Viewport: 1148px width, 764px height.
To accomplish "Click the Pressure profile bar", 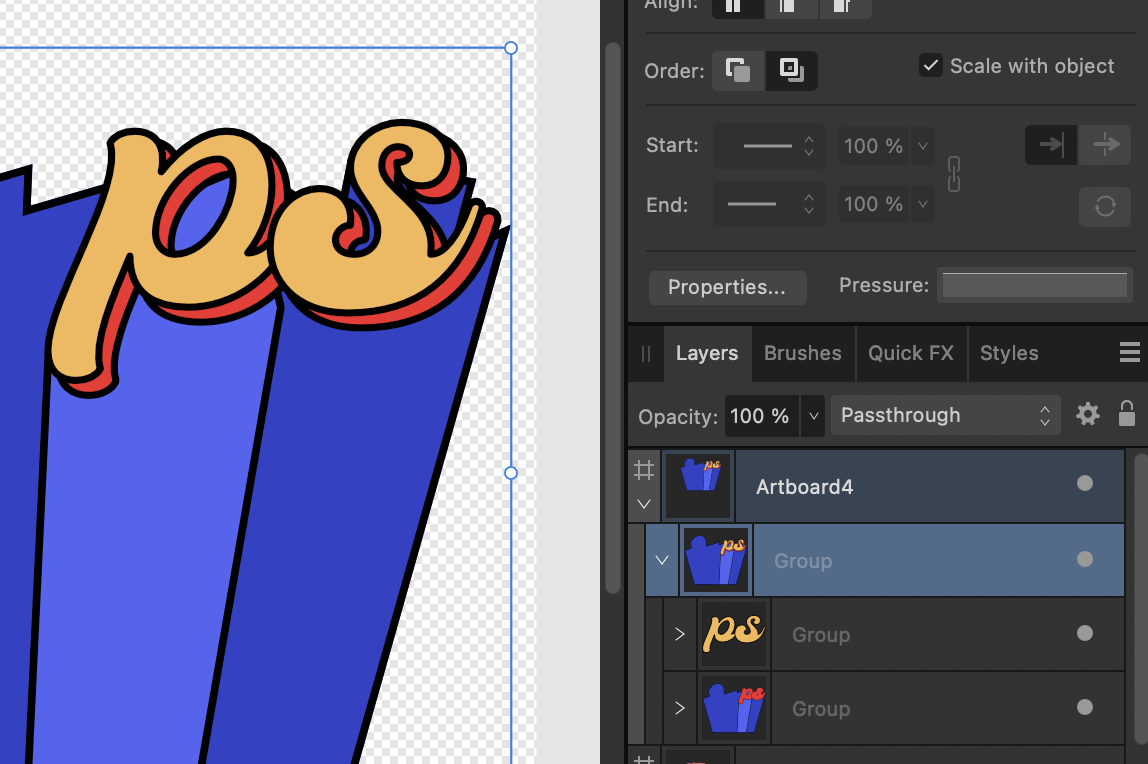I will tap(1035, 285).
